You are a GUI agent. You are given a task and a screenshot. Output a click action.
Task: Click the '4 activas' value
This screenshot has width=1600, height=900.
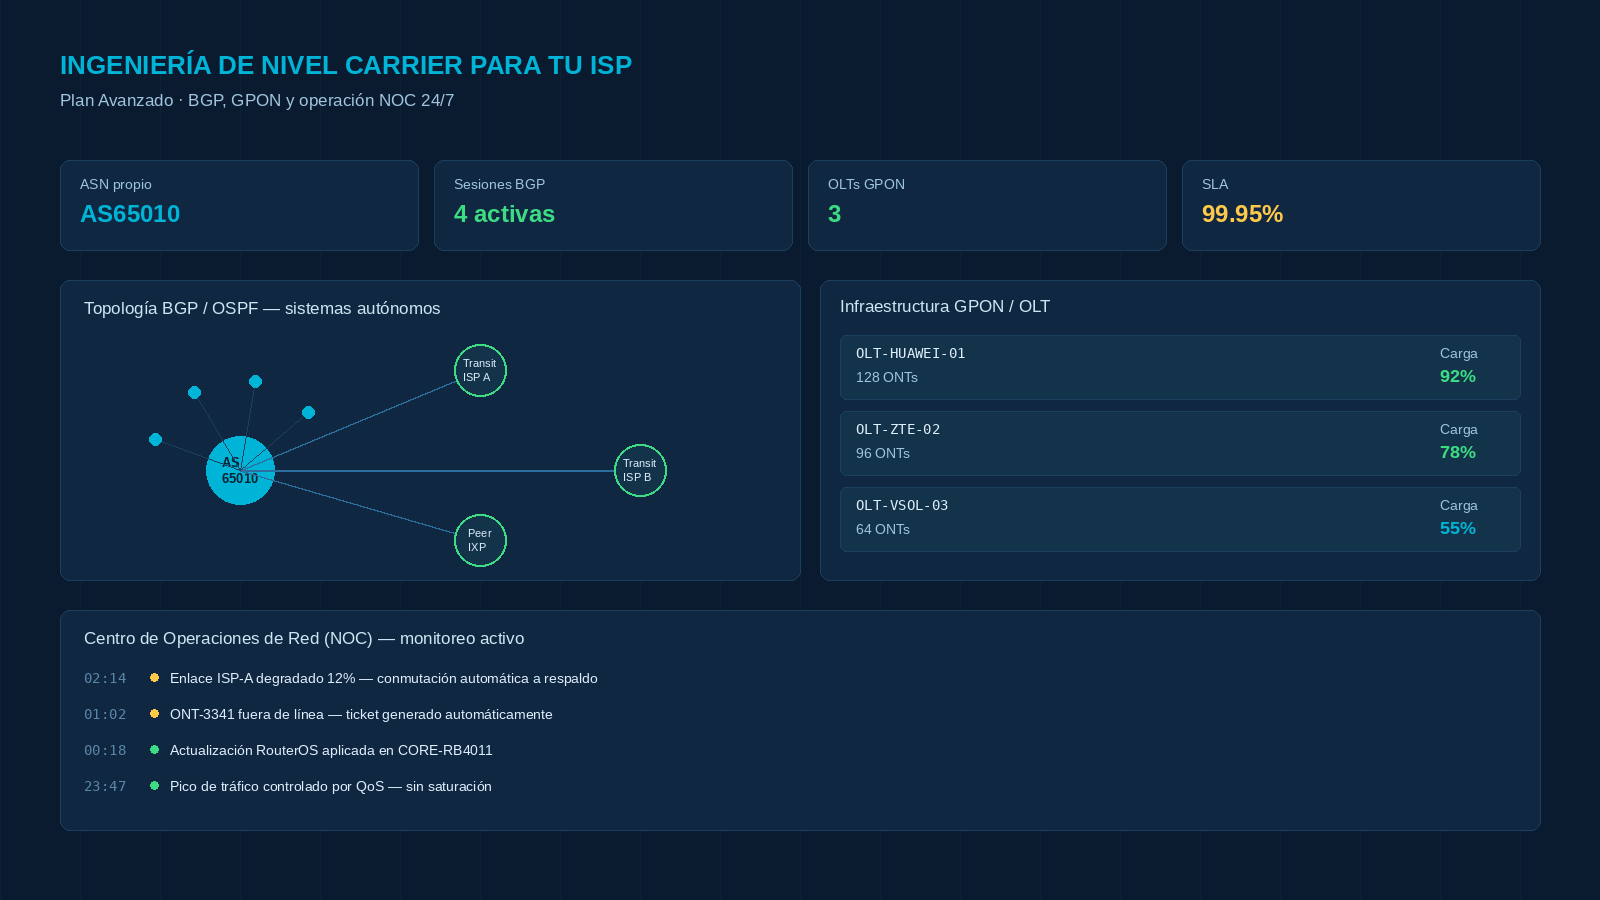(504, 214)
